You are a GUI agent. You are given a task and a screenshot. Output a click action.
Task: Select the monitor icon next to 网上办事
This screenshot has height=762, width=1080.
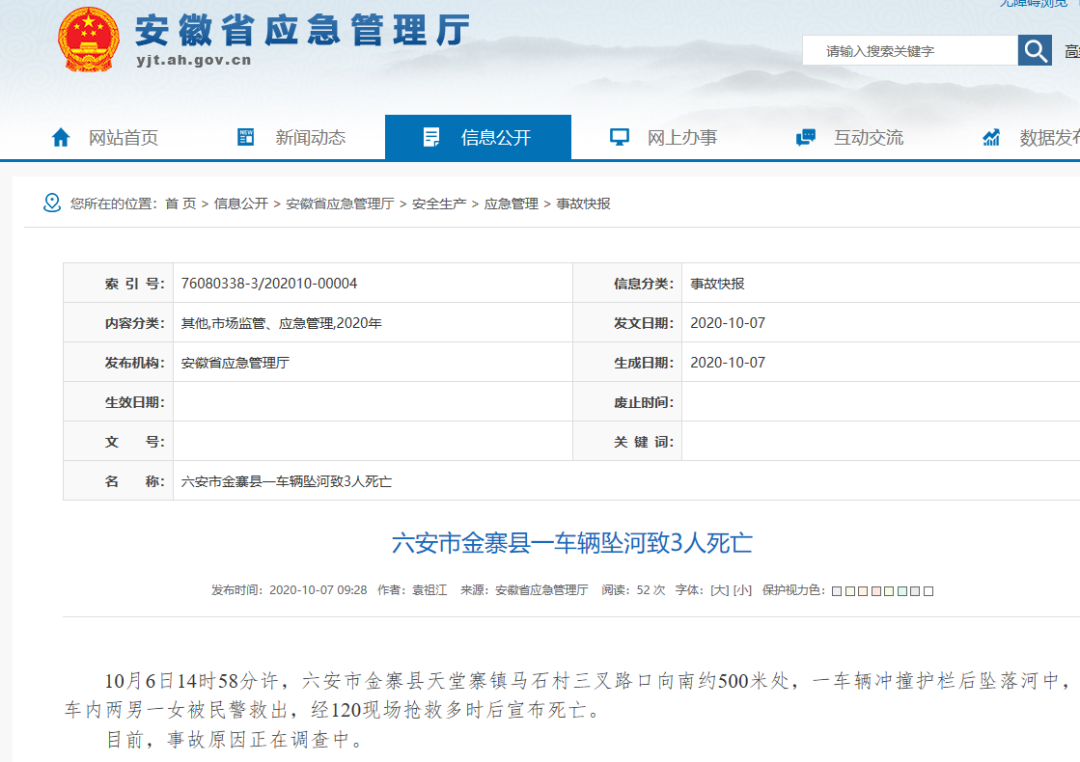point(620,136)
